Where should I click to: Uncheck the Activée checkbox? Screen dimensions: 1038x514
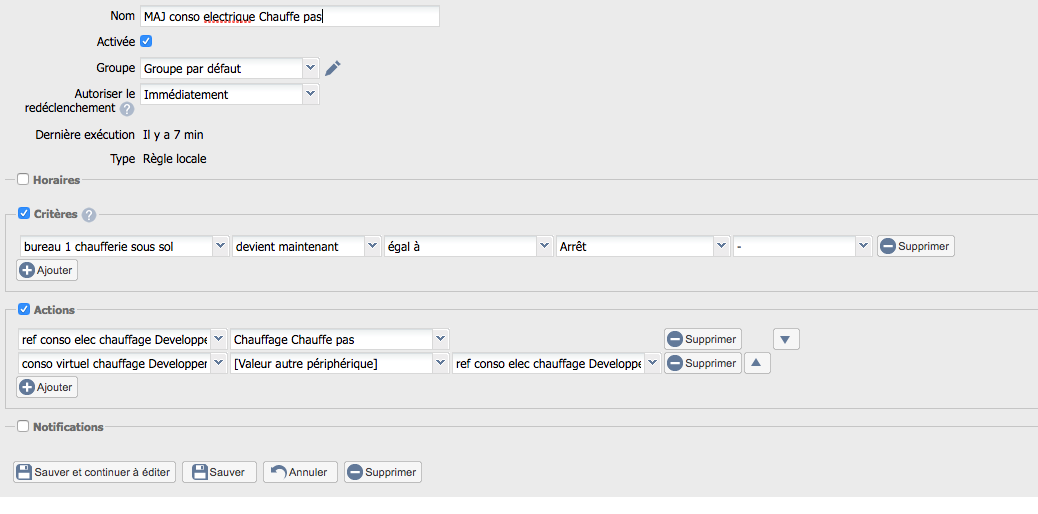(146, 41)
